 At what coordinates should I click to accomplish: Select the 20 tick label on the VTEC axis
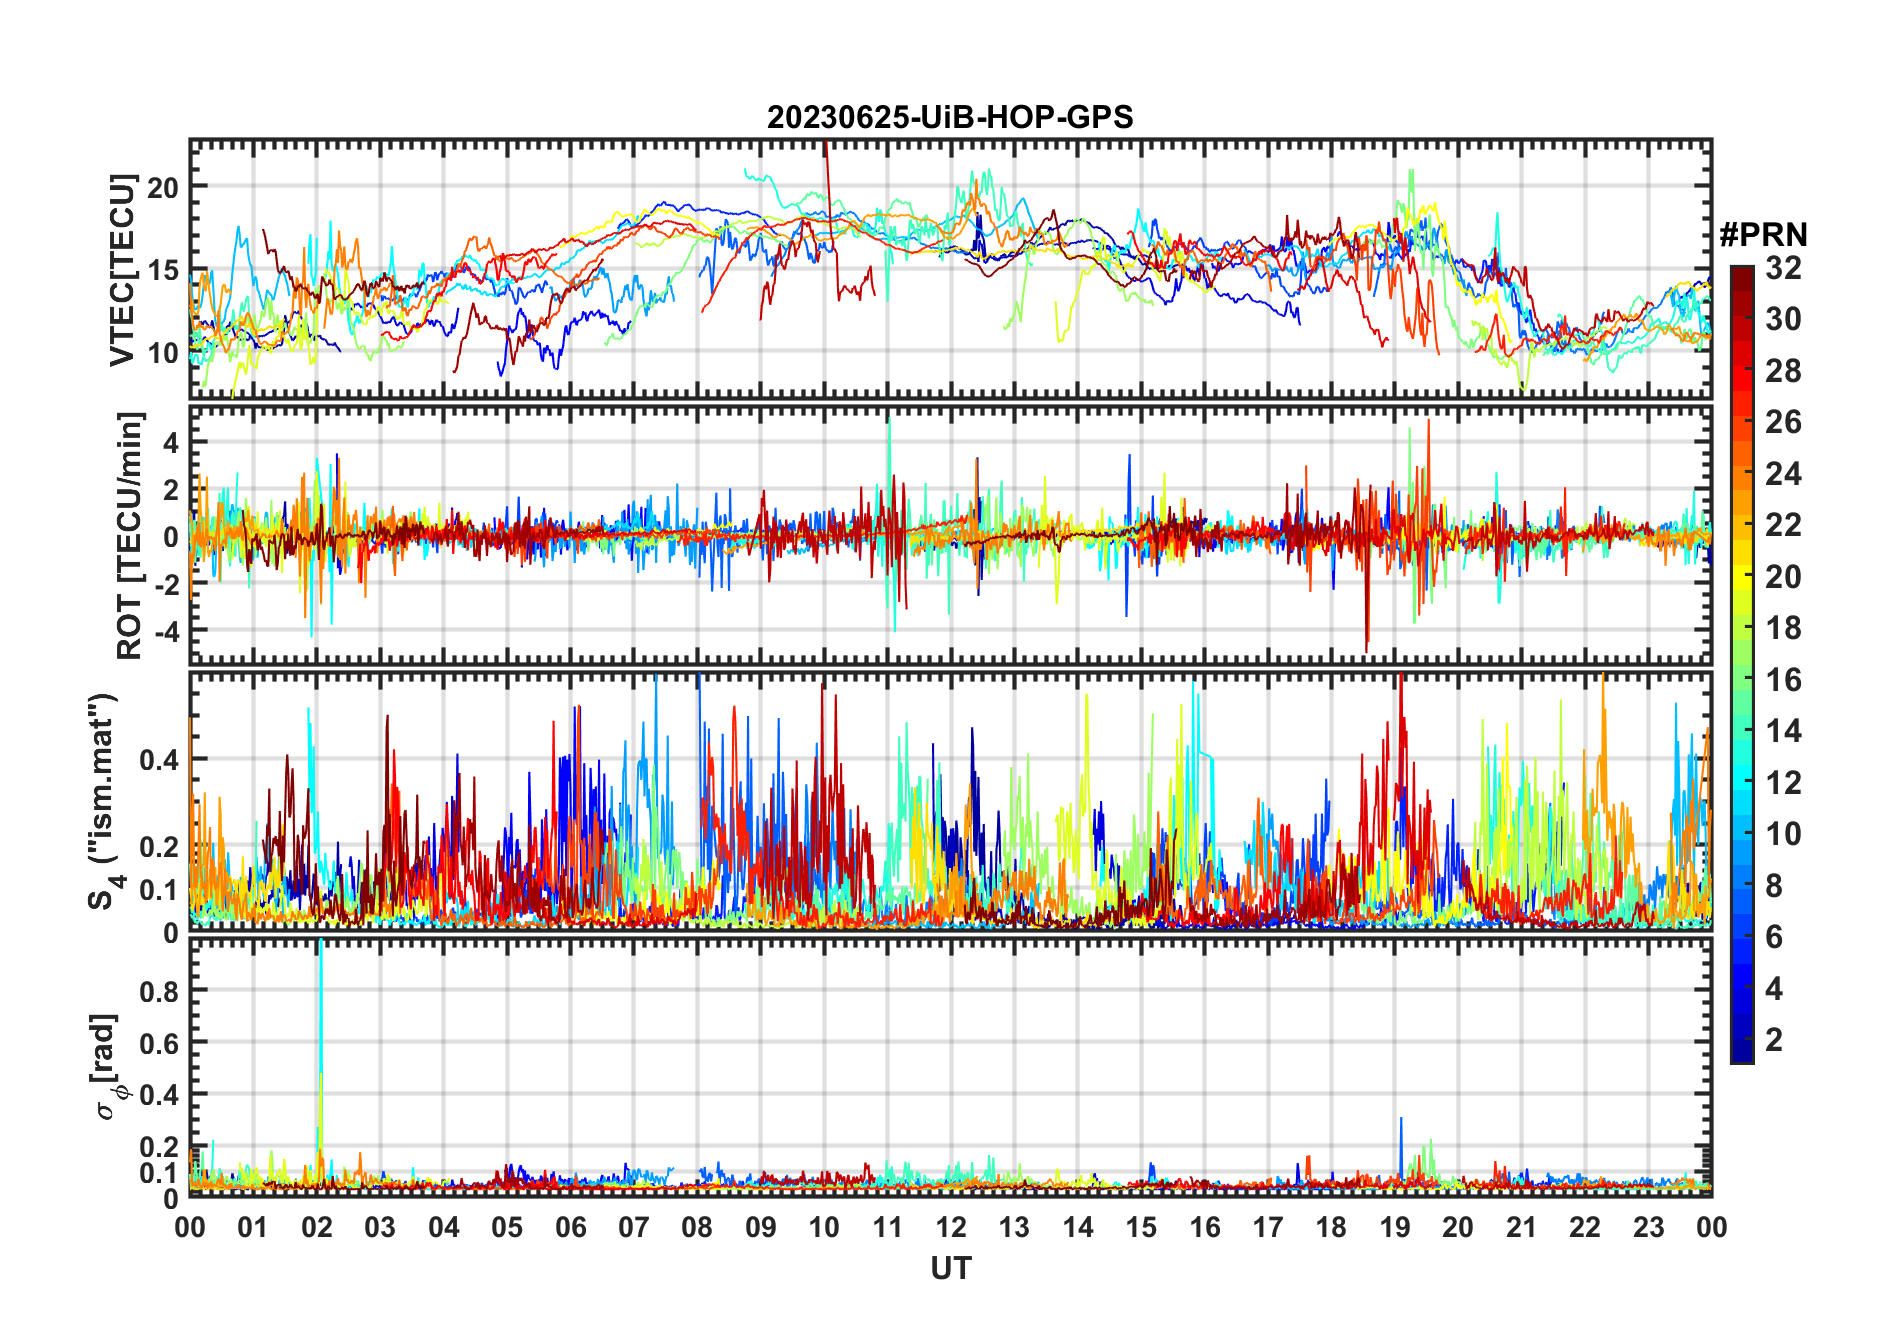pyautogui.click(x=163, y=187)
